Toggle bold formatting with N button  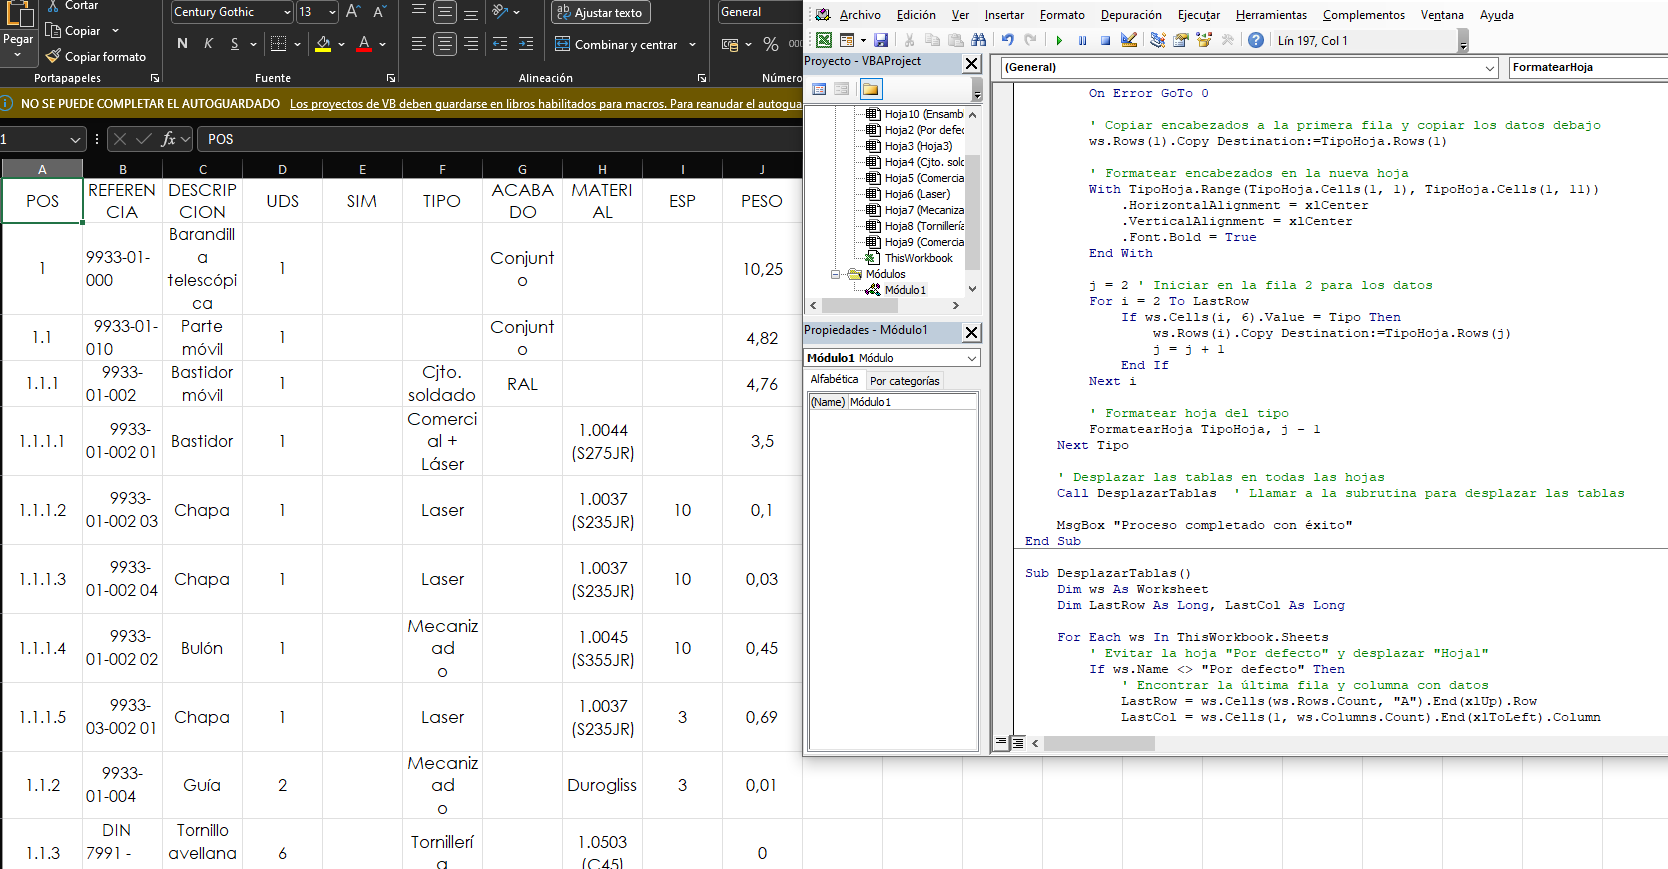coord(182,44)
